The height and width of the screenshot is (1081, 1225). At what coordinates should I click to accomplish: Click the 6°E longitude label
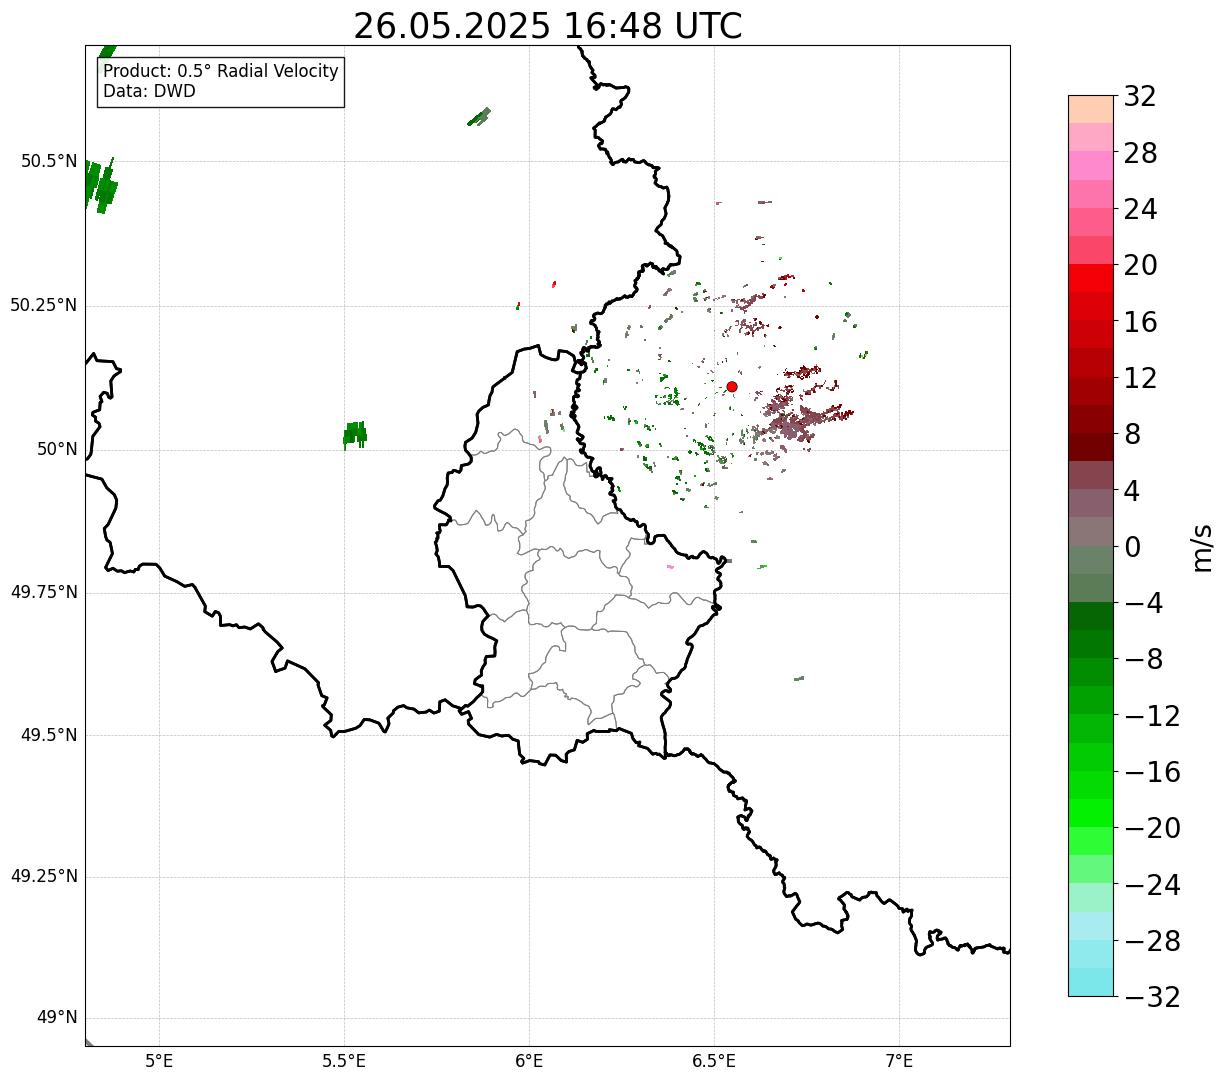click(x=529, y=1061)
